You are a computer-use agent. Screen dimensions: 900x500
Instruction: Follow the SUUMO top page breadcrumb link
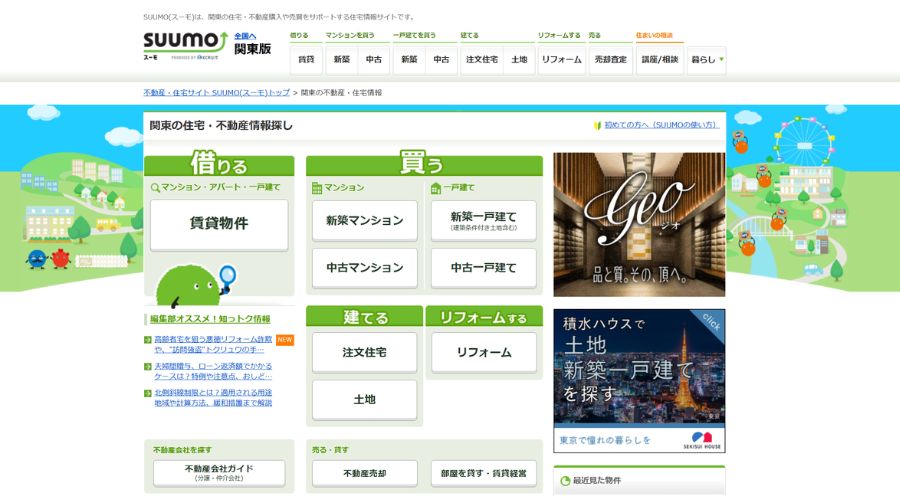pyautogui.click(x=216, y=92)
